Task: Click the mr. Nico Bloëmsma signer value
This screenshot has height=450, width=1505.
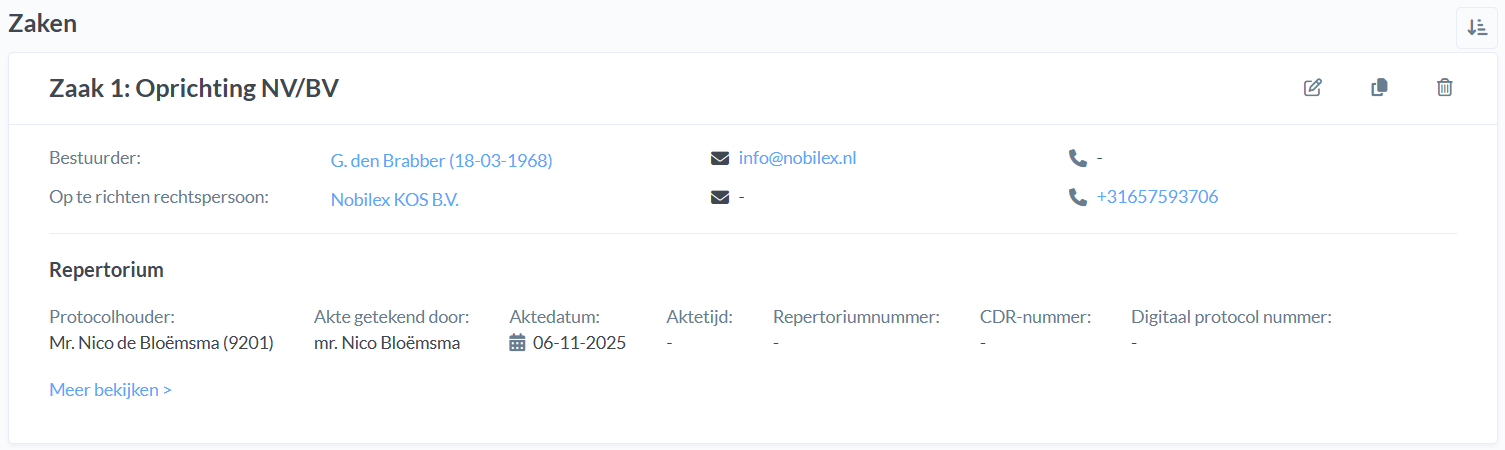Action: click(x=387, y=343)
